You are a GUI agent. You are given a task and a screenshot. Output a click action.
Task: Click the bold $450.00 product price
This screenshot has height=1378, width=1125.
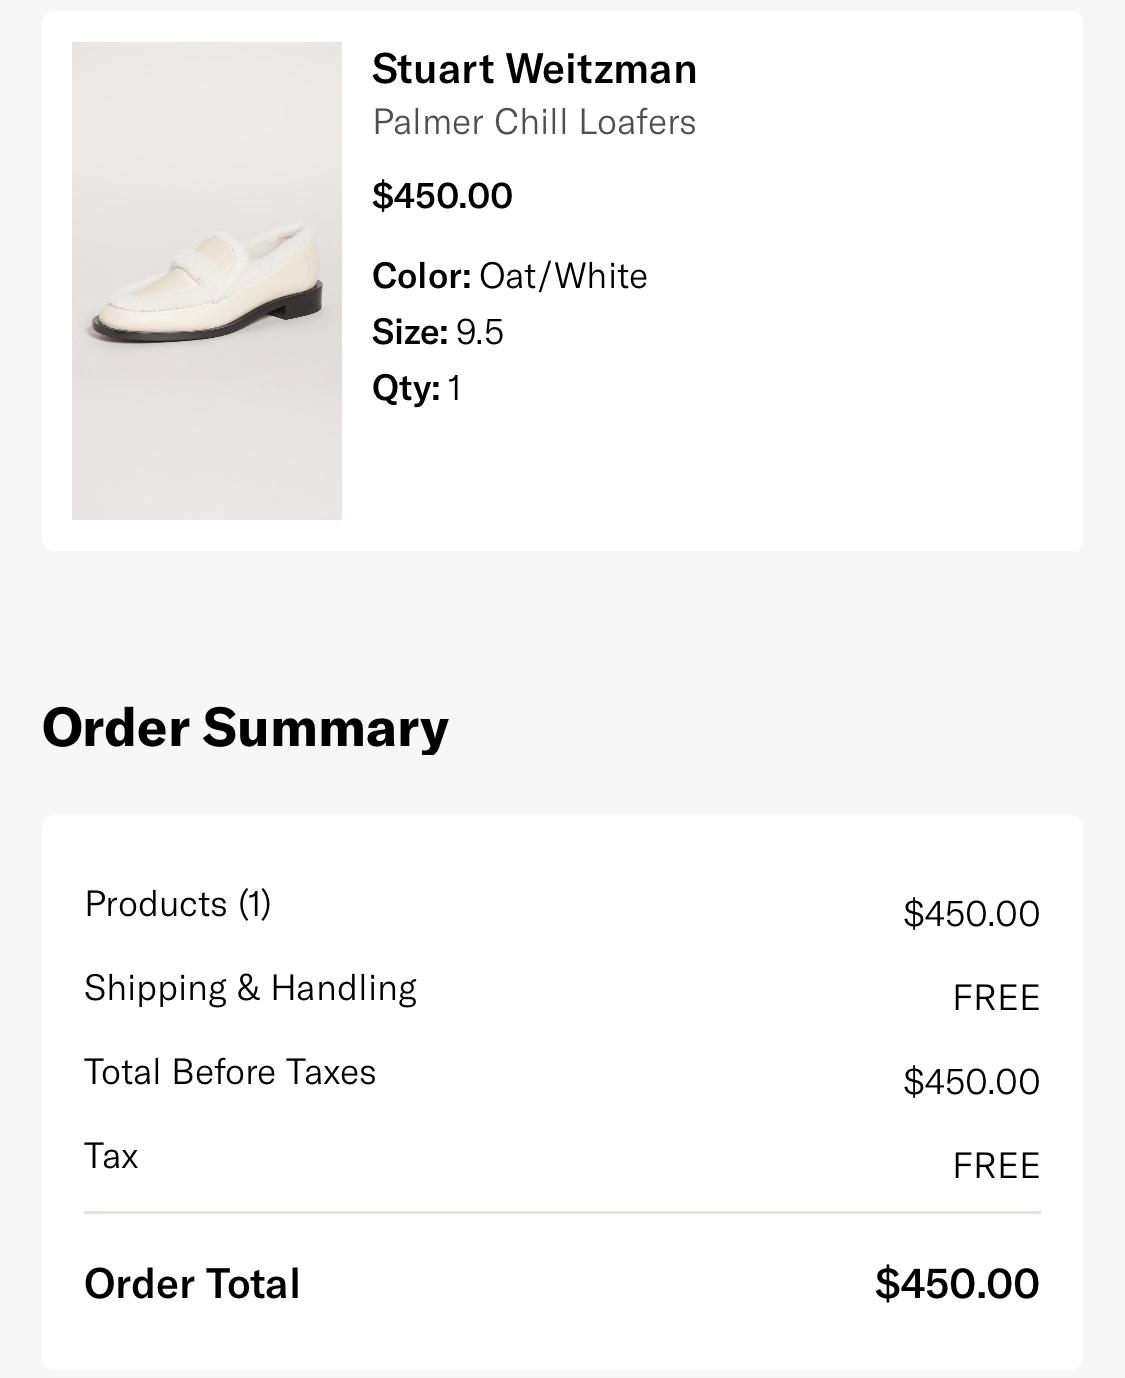coord(442,195)
